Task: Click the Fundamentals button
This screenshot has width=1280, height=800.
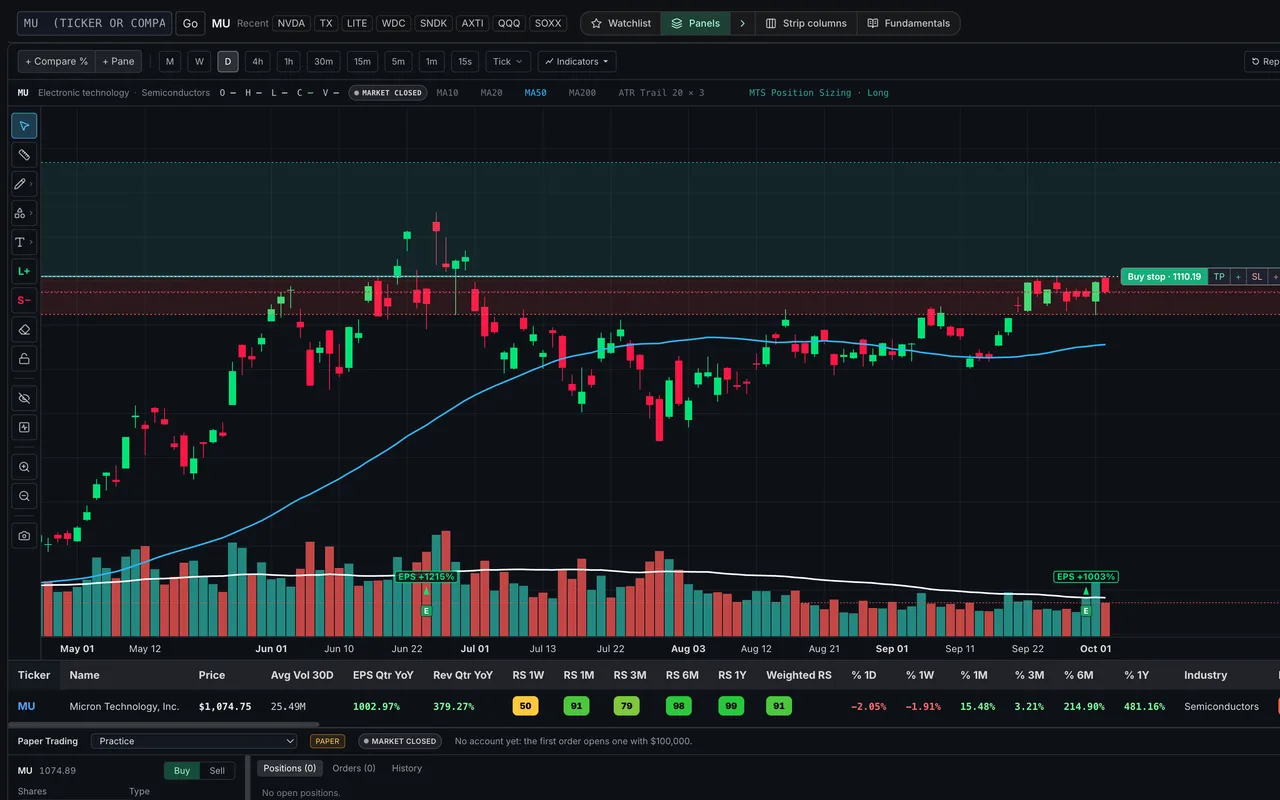Action: [909, 23]
